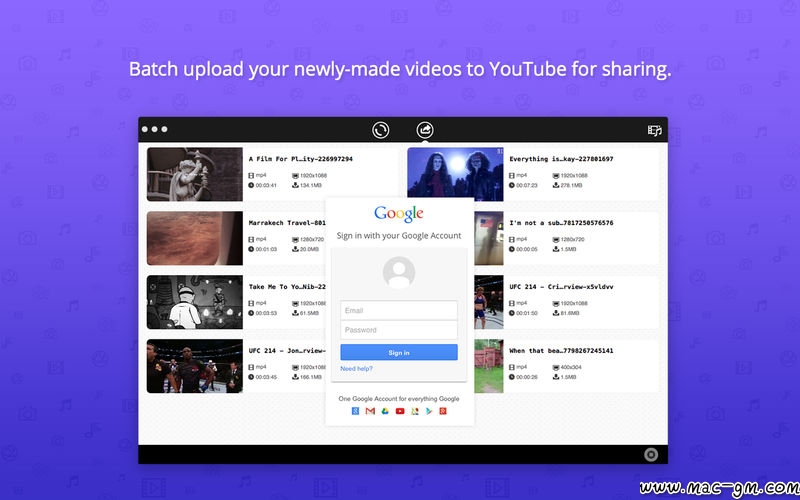Open the Need help? link
Screen dimensions: 800x500
(356, 368)
